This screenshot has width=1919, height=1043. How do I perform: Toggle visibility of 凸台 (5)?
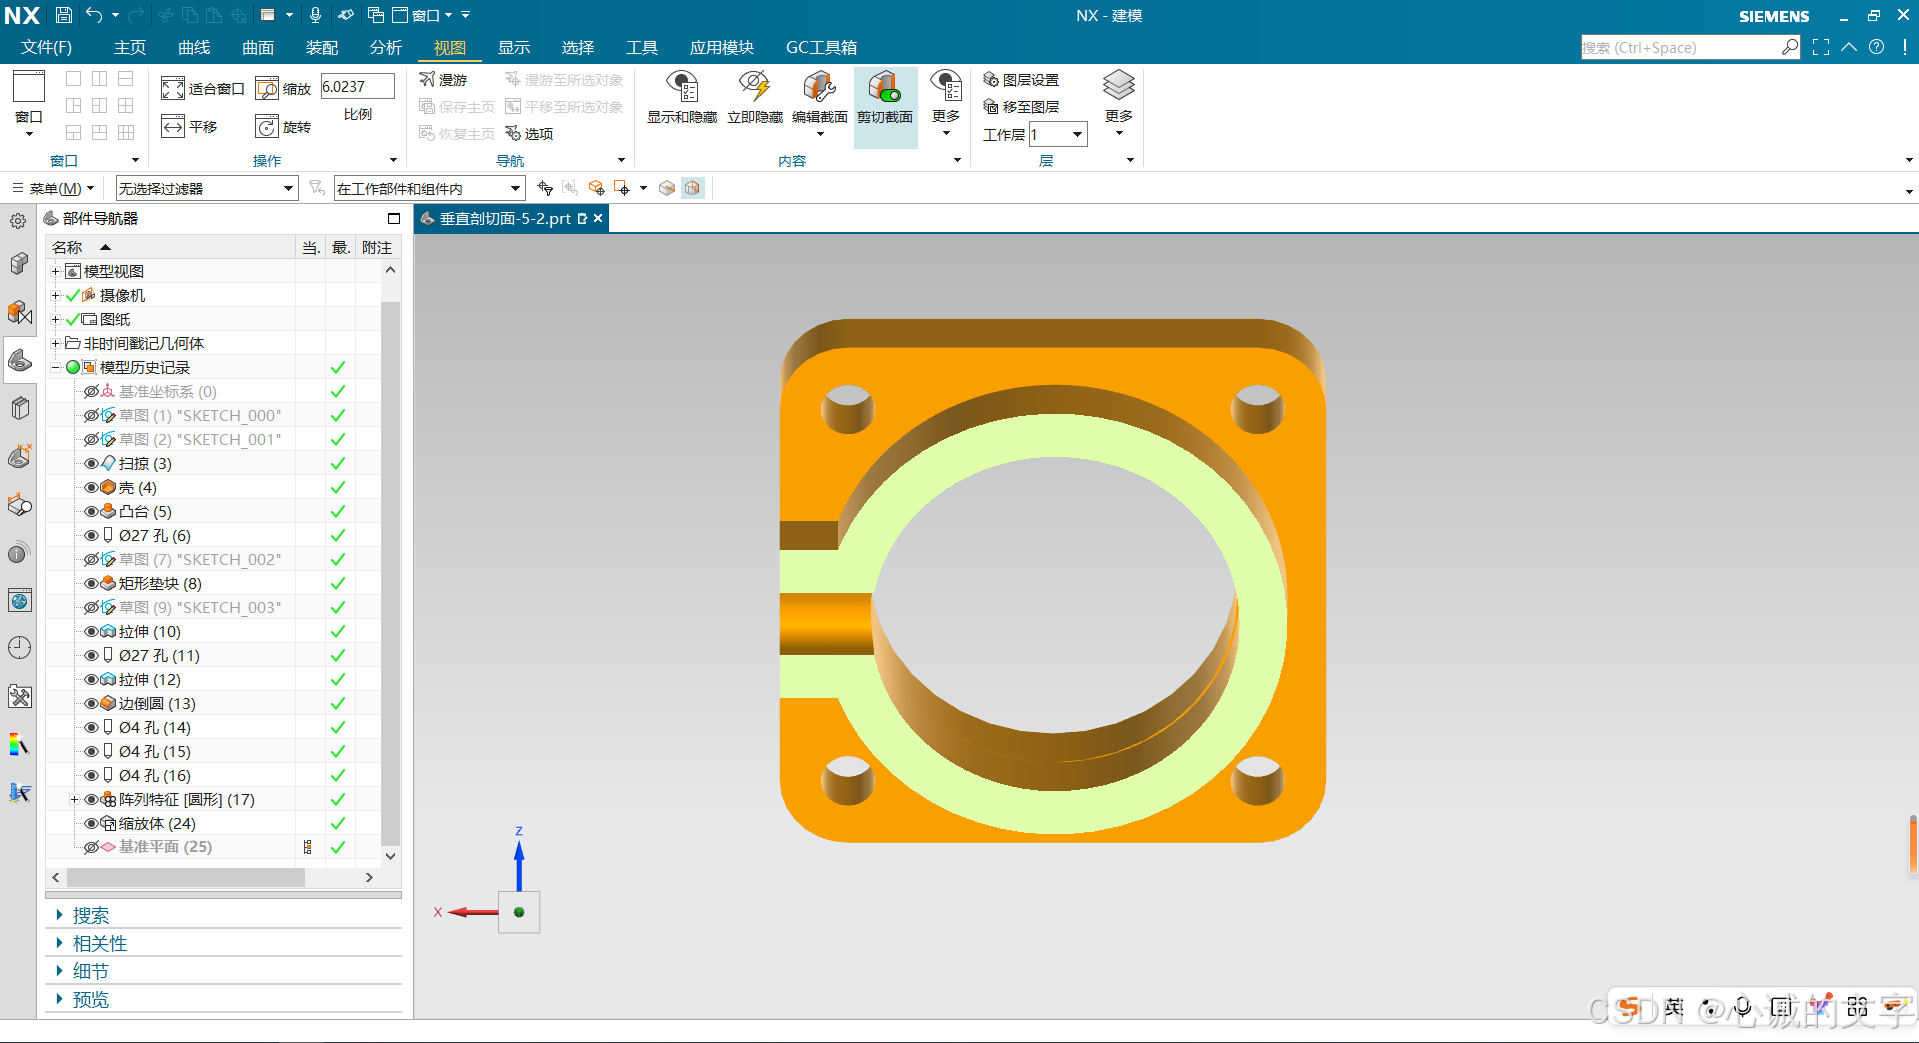click(x=91, y=511)
